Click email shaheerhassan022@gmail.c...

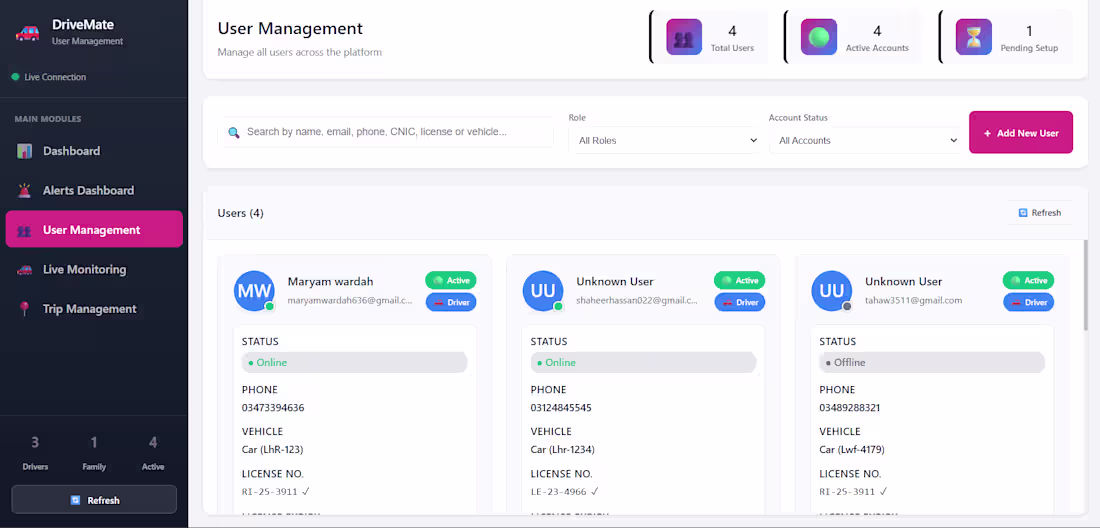[x=637, y=300]
